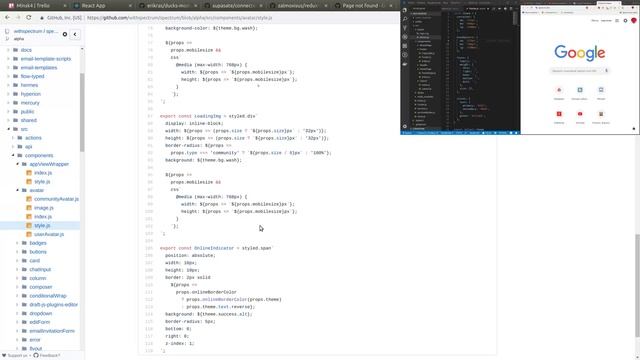Expand the actions folder arrow

(13, 138)
